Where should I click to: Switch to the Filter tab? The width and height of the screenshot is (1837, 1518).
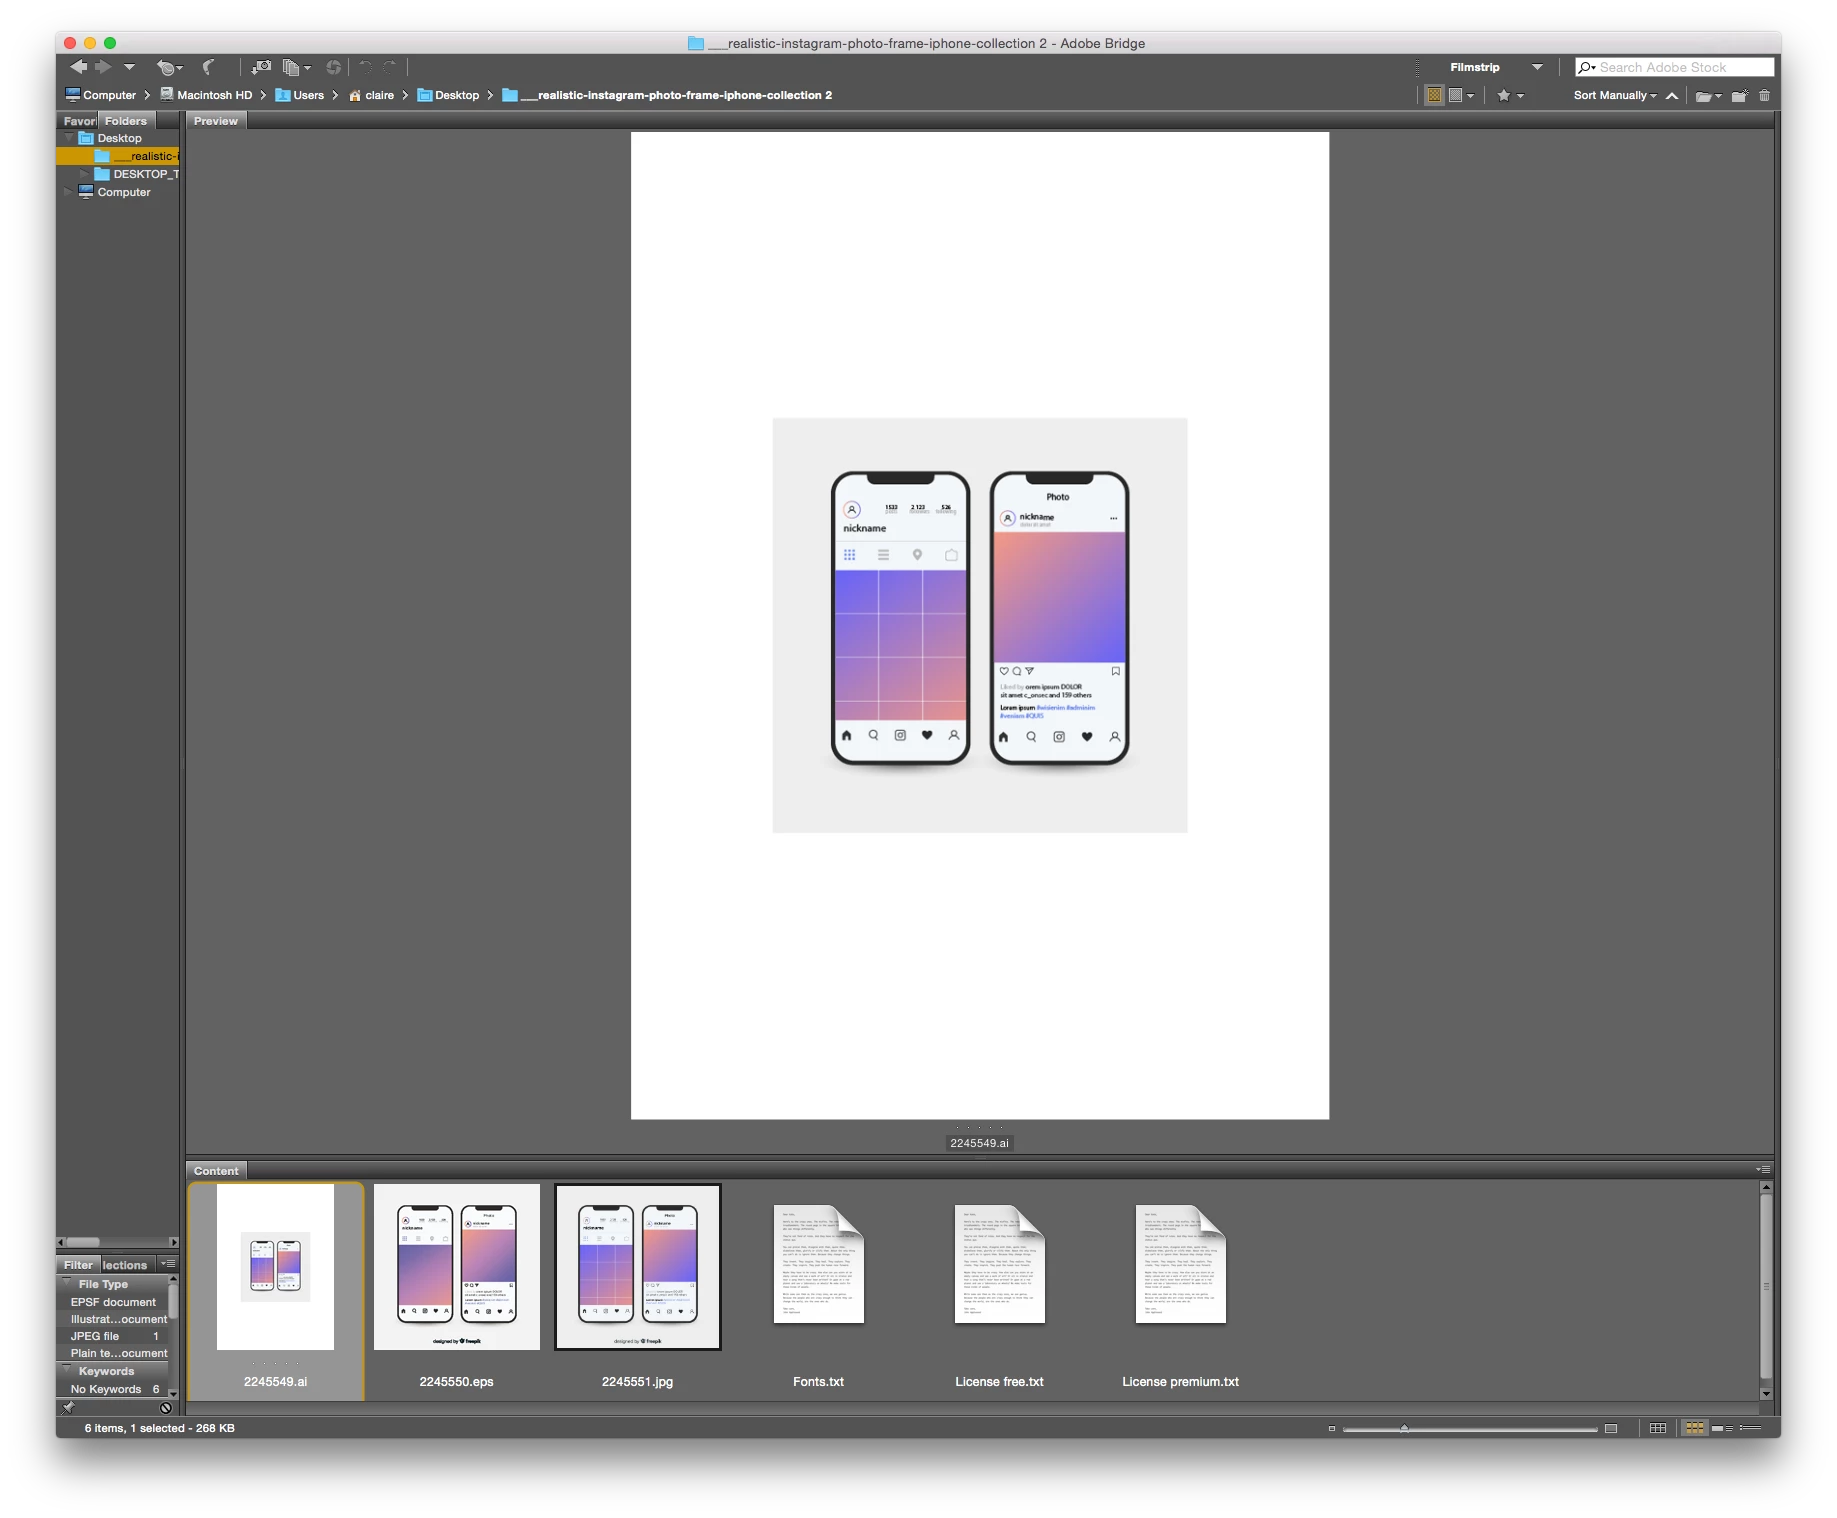[78, 1264]
